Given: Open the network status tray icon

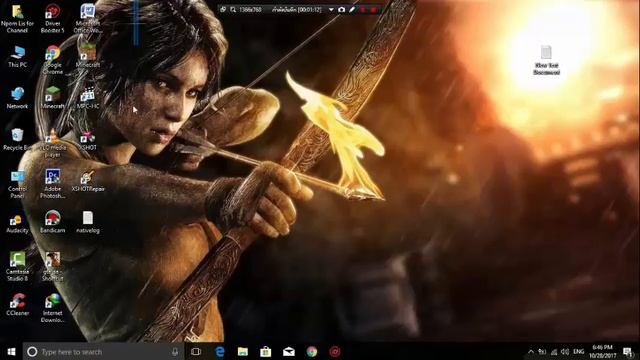Looking at the screenshot, I should 554,351.
